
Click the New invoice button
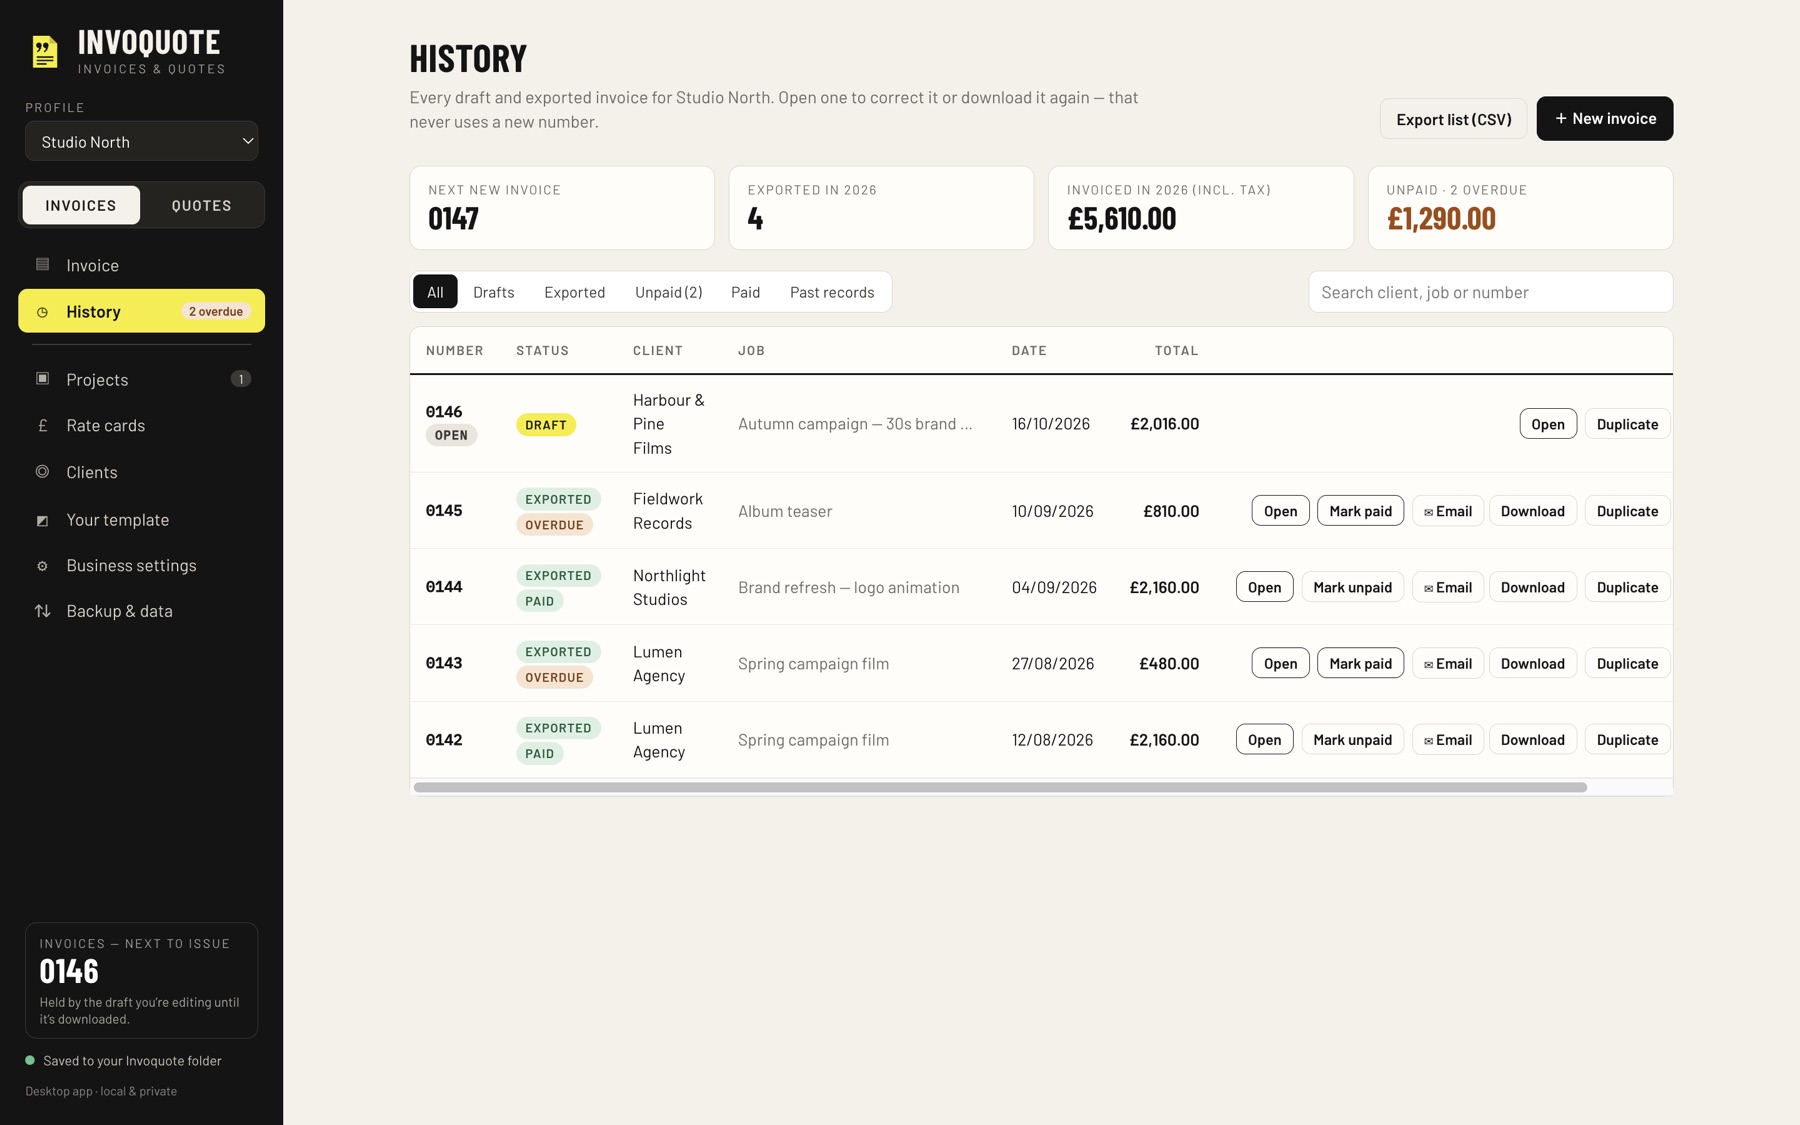1605,119
